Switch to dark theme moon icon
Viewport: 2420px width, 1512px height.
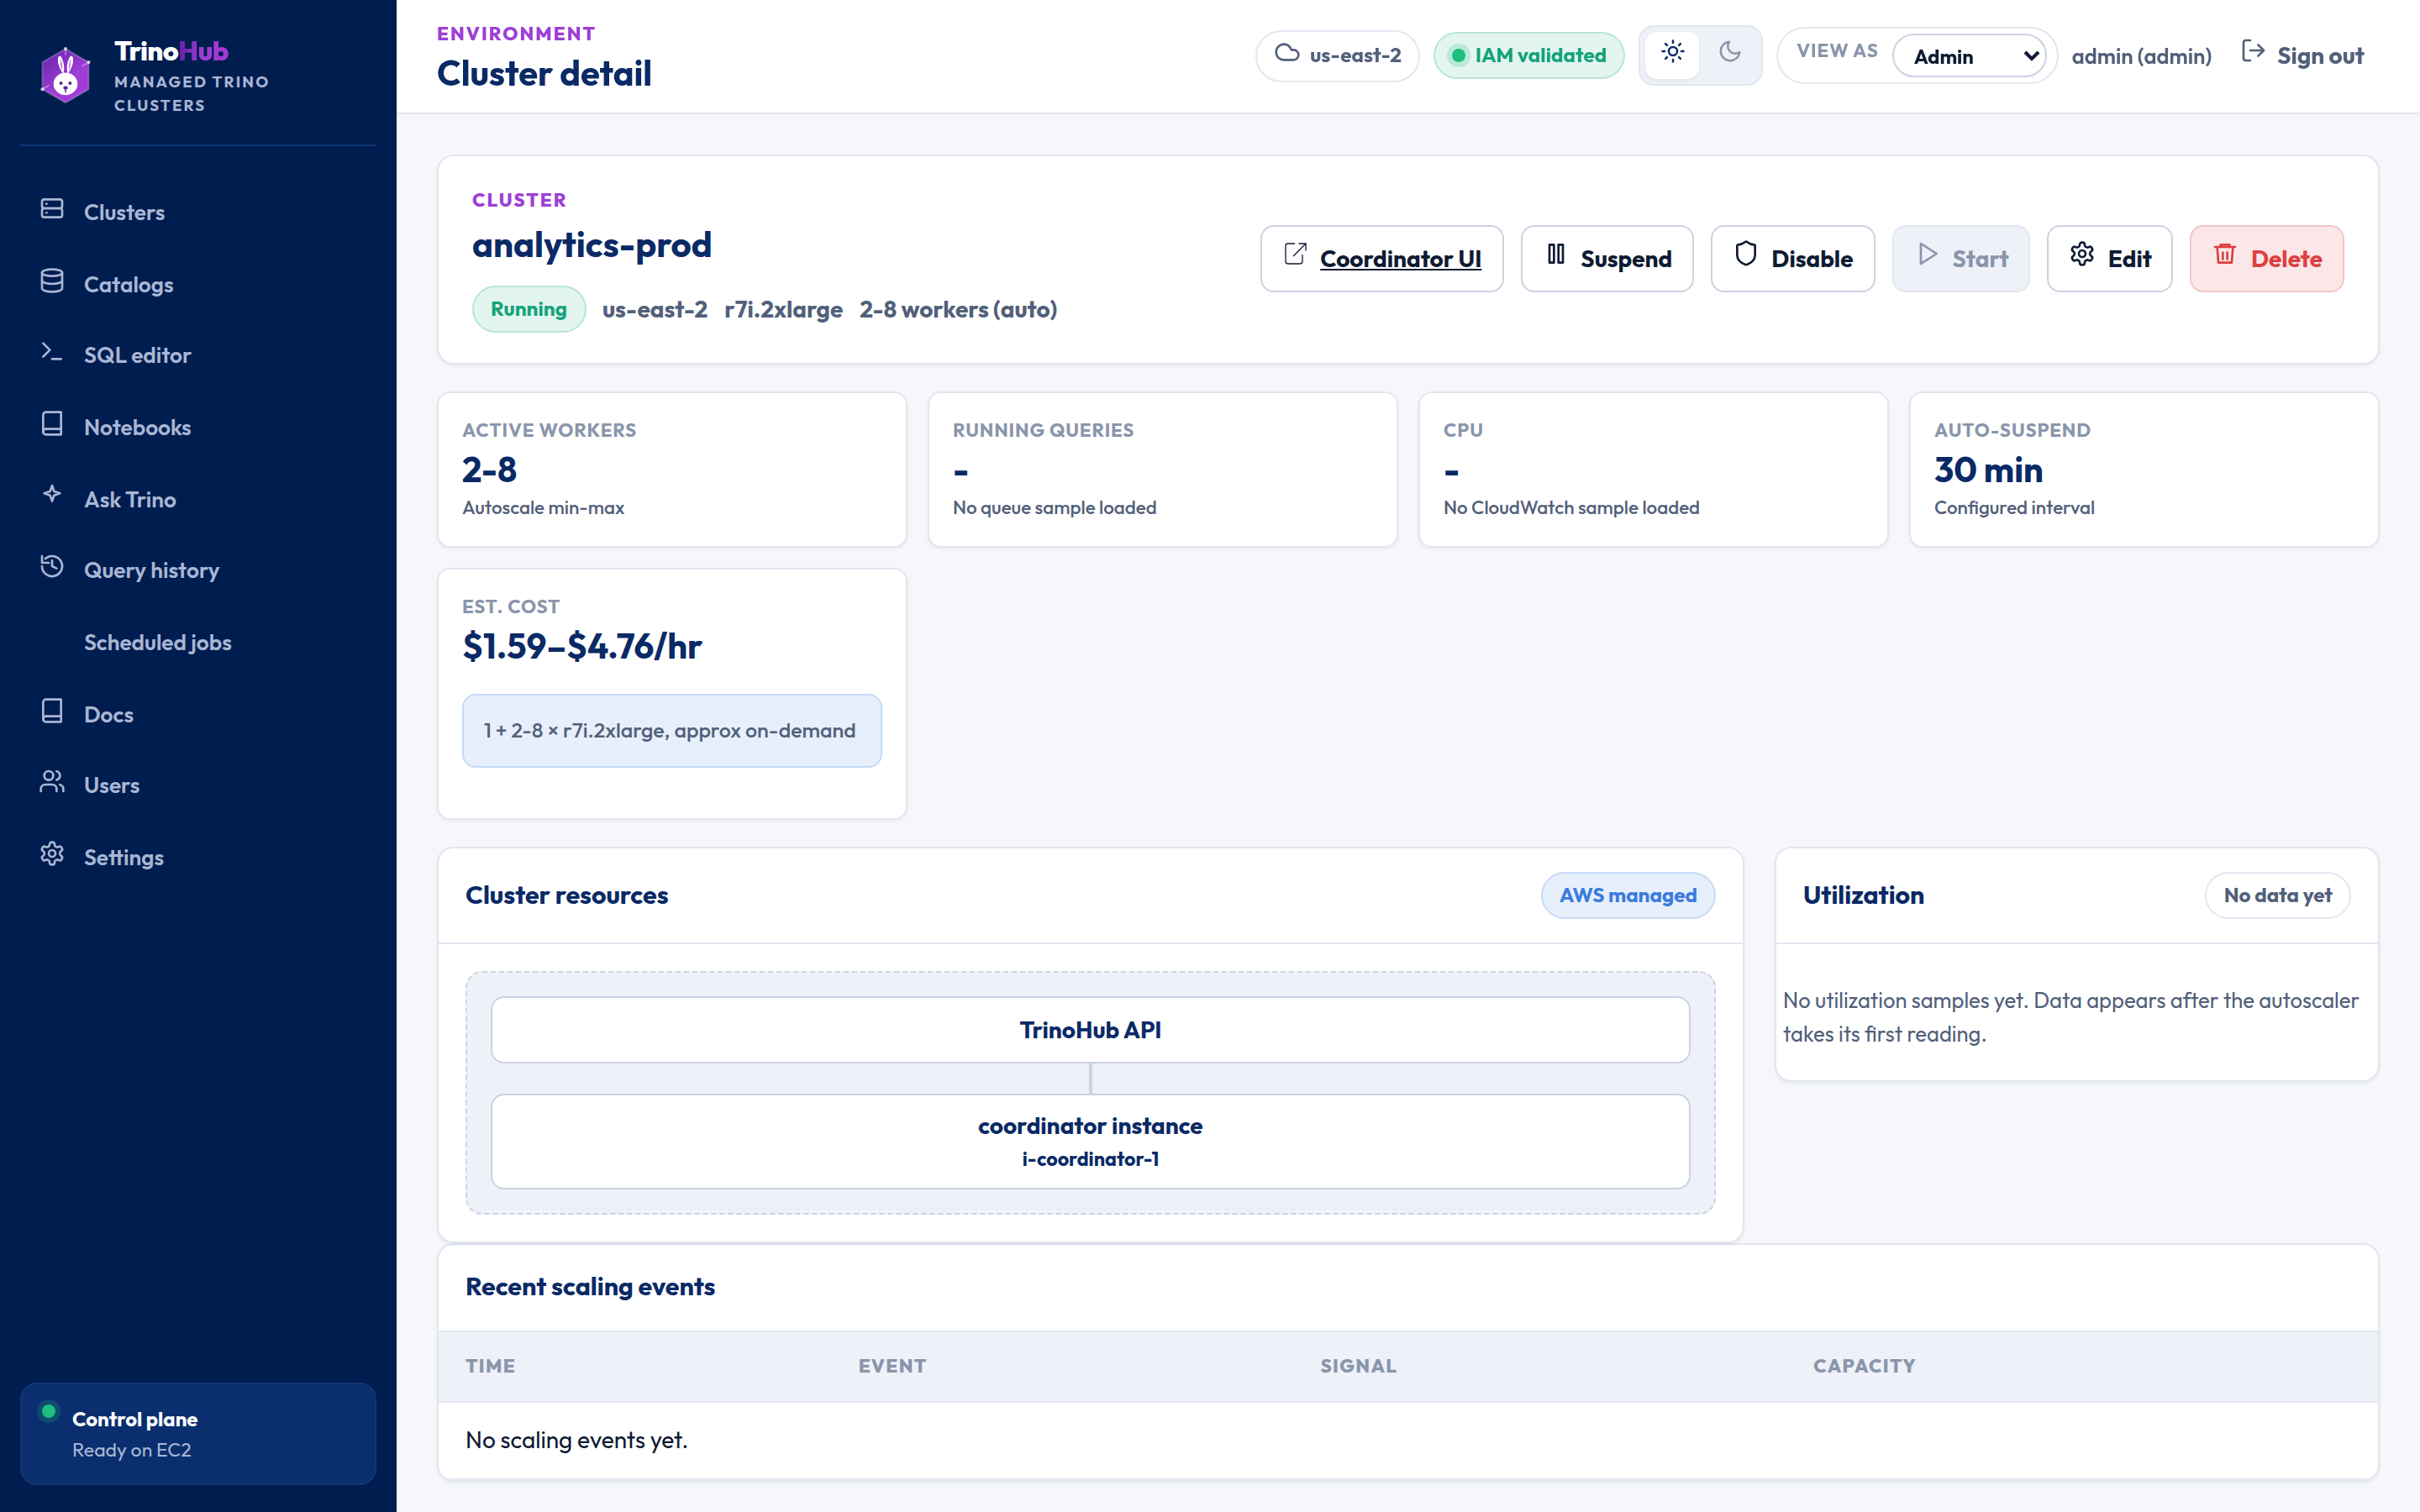[1730, 52]
